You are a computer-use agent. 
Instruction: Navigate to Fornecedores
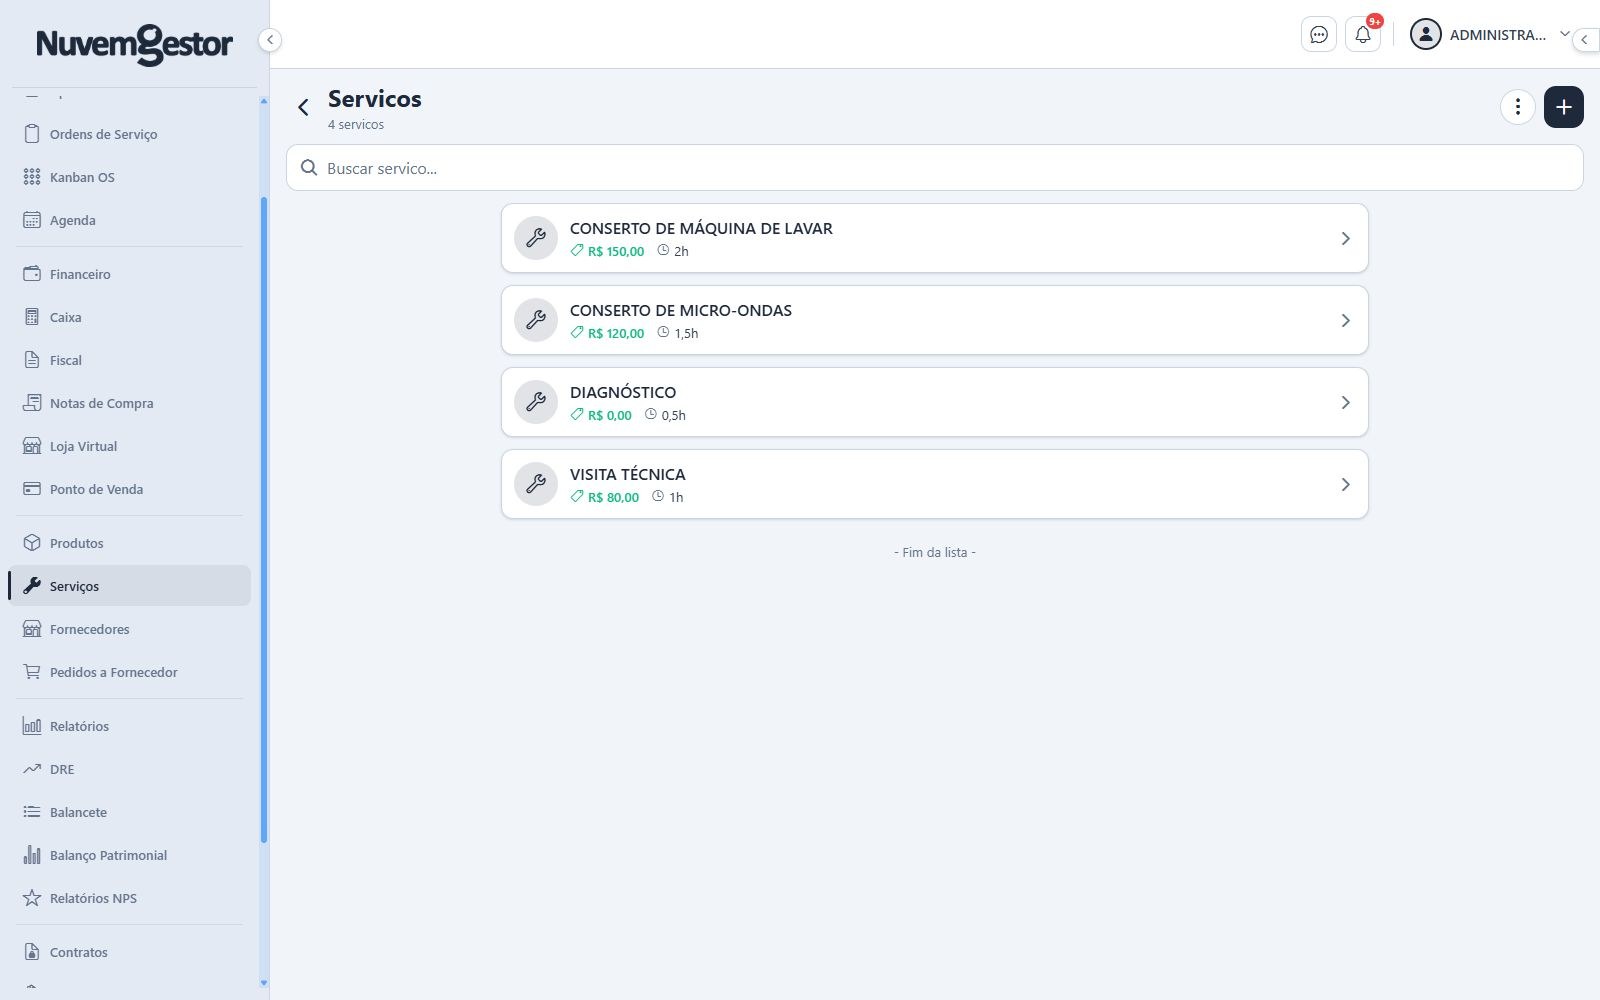[x=130, y=629]
